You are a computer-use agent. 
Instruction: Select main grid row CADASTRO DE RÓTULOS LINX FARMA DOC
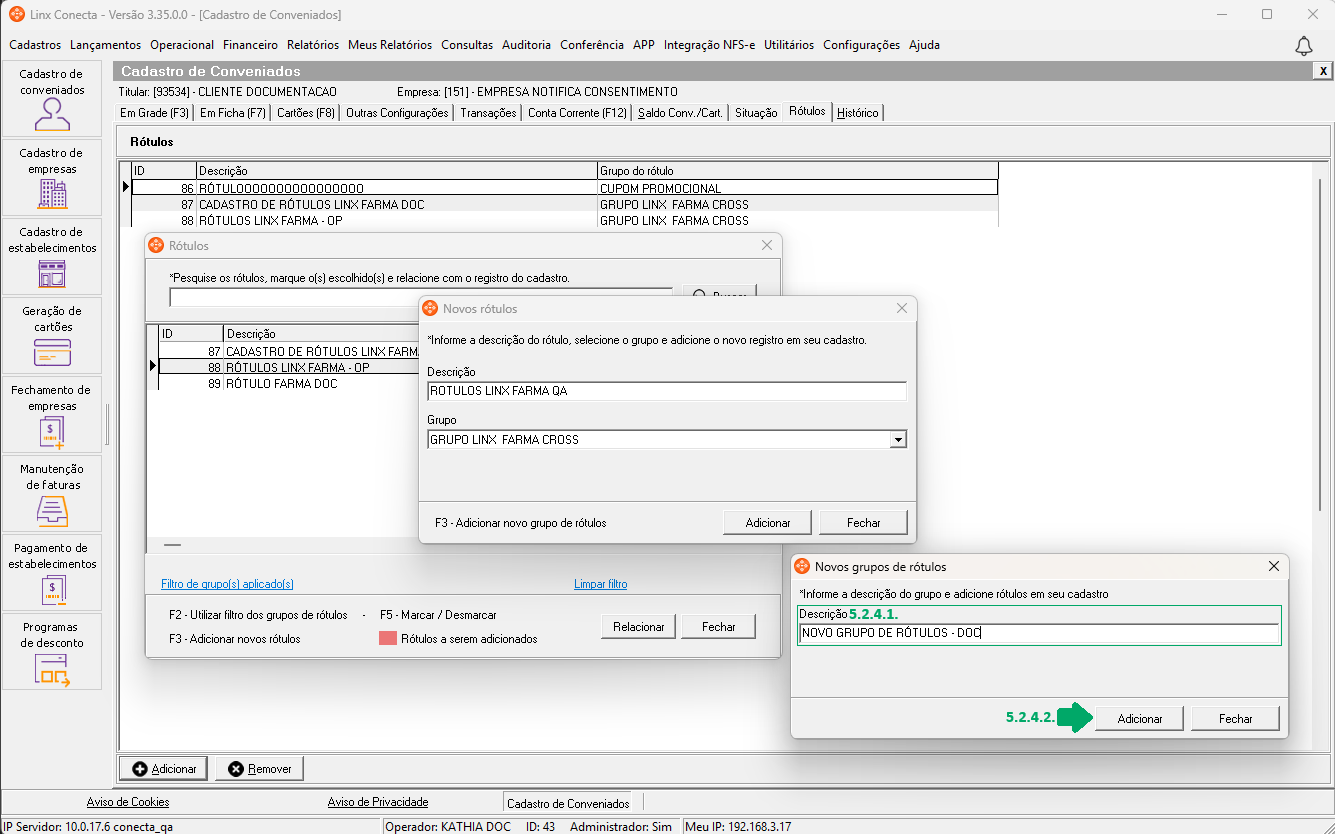565,204
